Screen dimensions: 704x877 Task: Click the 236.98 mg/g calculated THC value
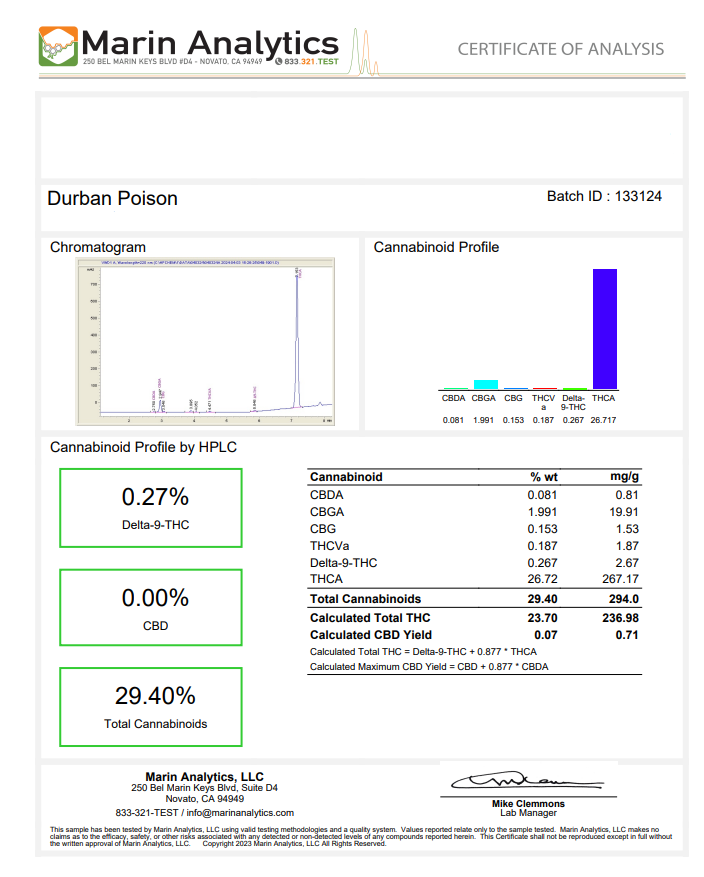tap(620, 618)
